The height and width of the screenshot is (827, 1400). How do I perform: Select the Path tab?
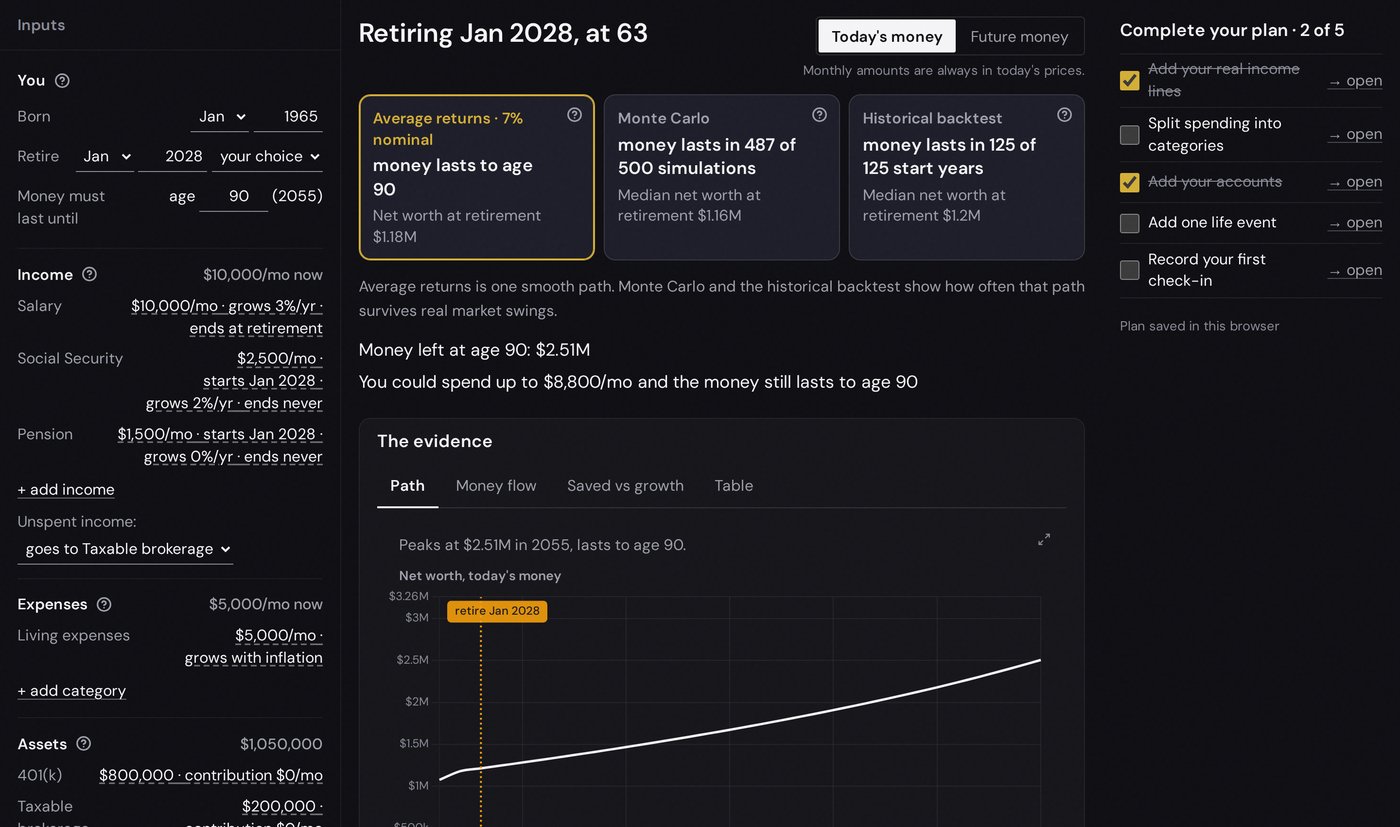click(407, 486)
